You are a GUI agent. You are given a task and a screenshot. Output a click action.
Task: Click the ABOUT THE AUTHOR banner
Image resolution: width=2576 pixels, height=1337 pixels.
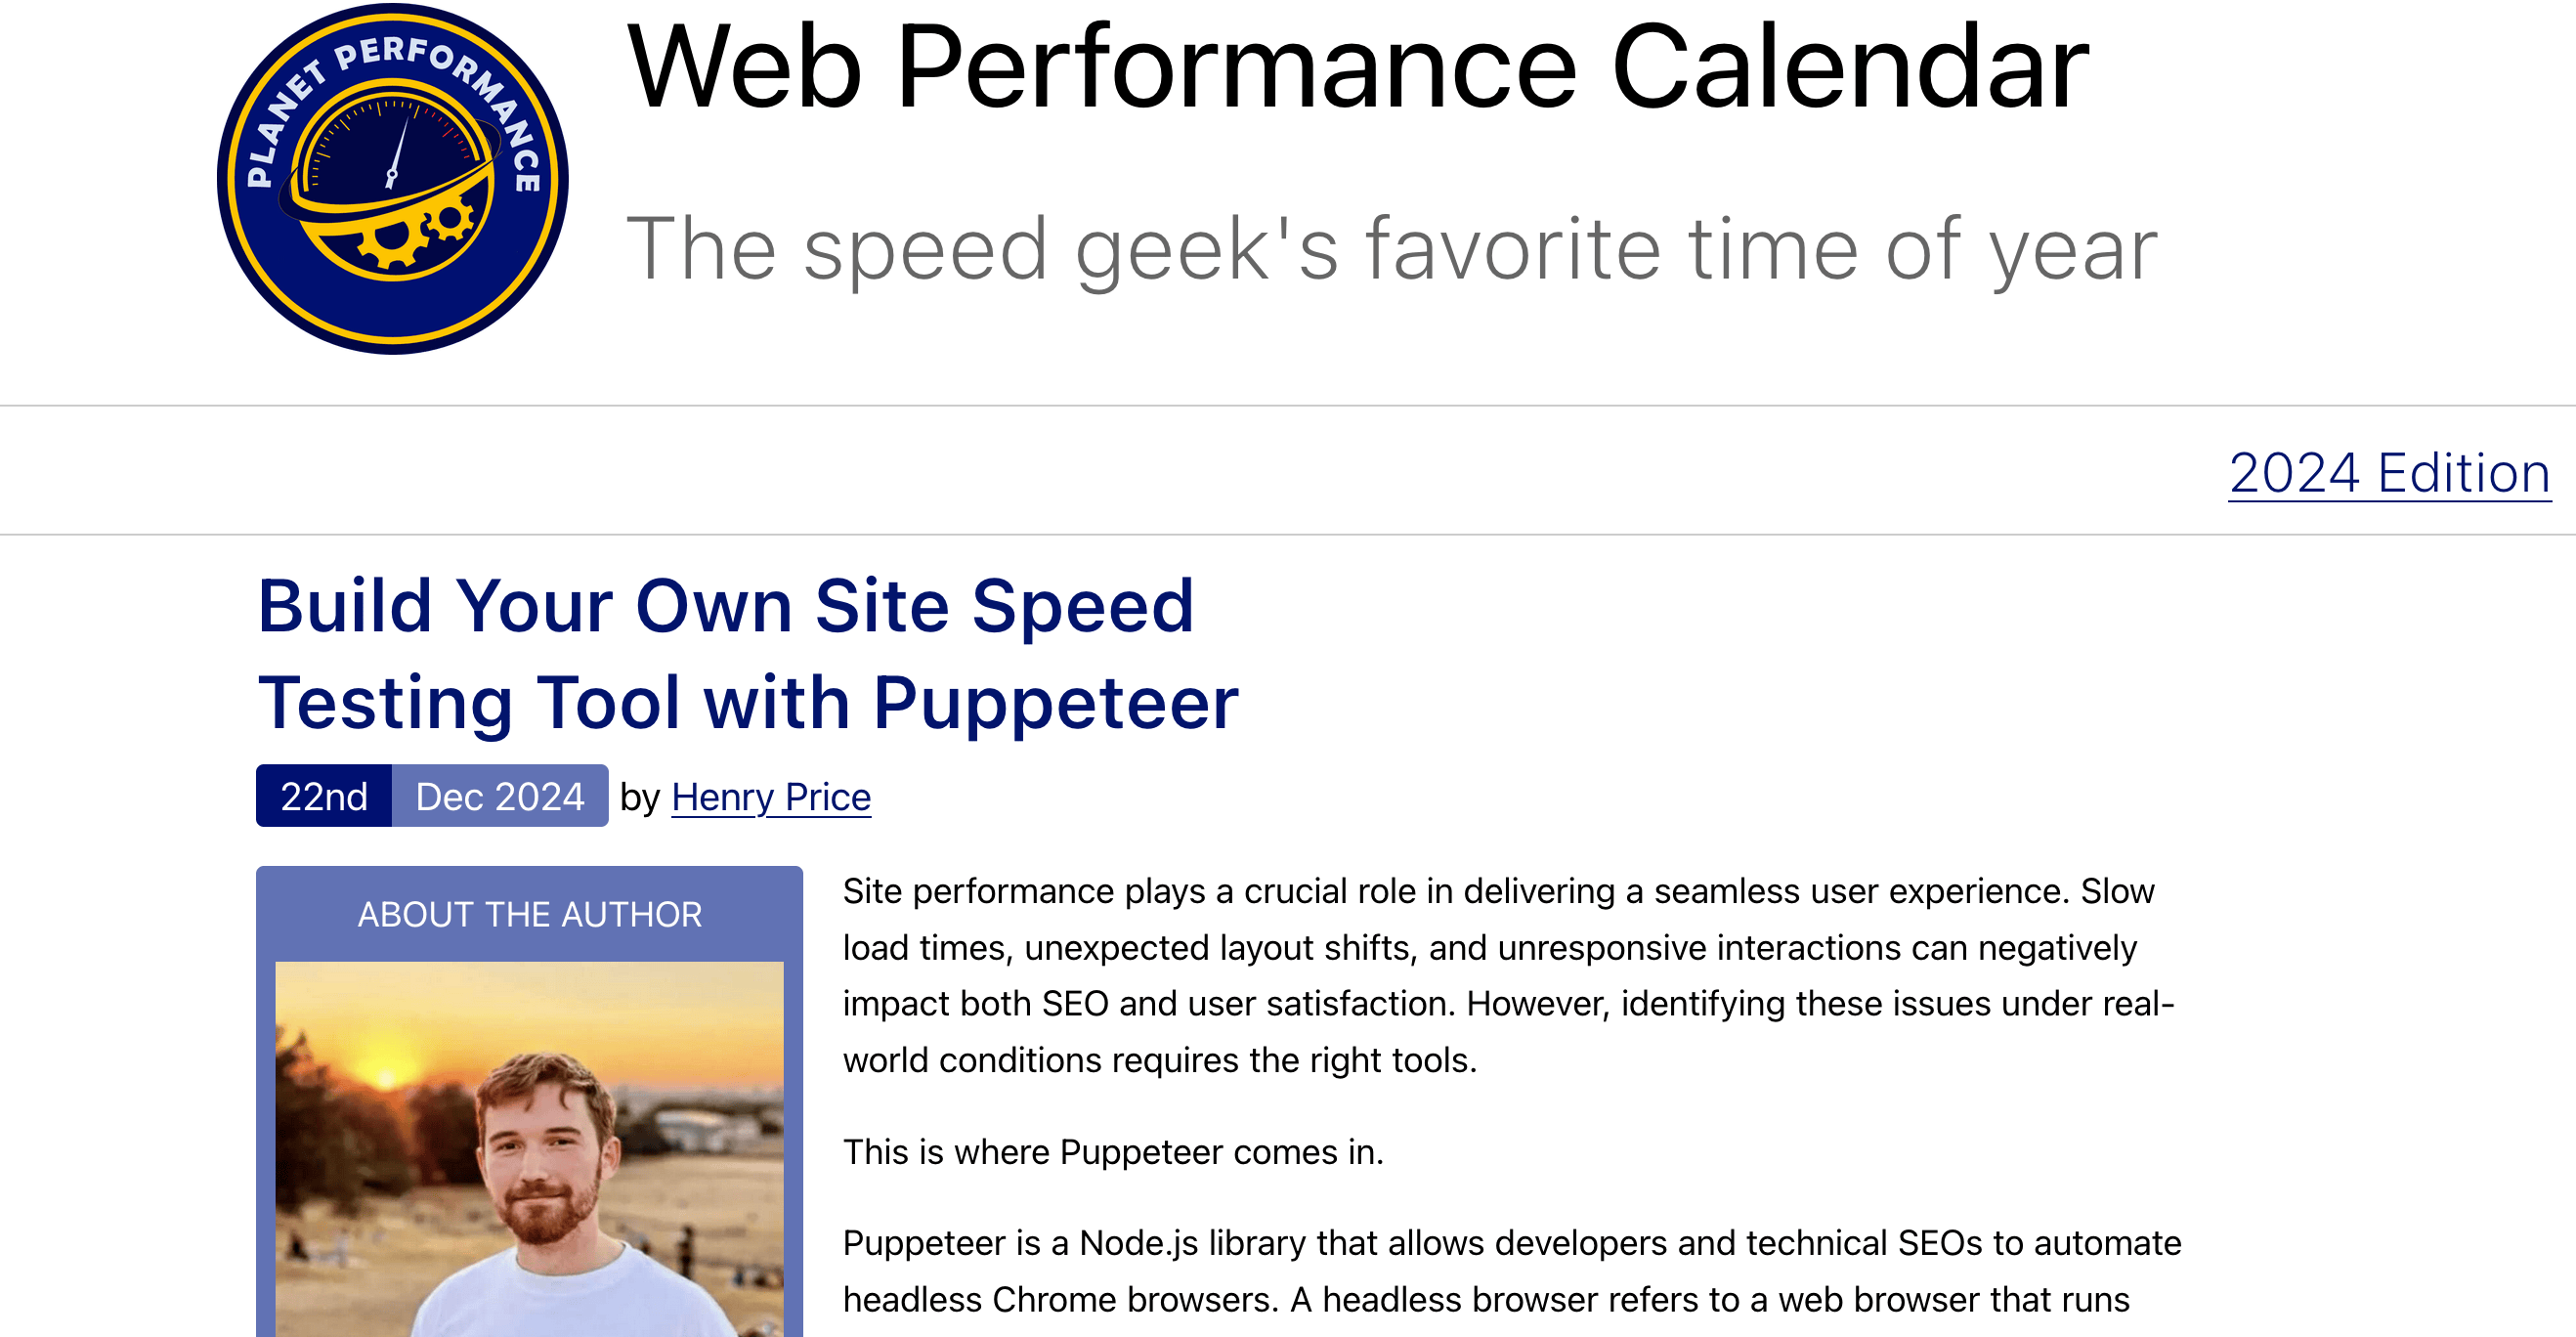pyautogui.click(x=530, y=913)
